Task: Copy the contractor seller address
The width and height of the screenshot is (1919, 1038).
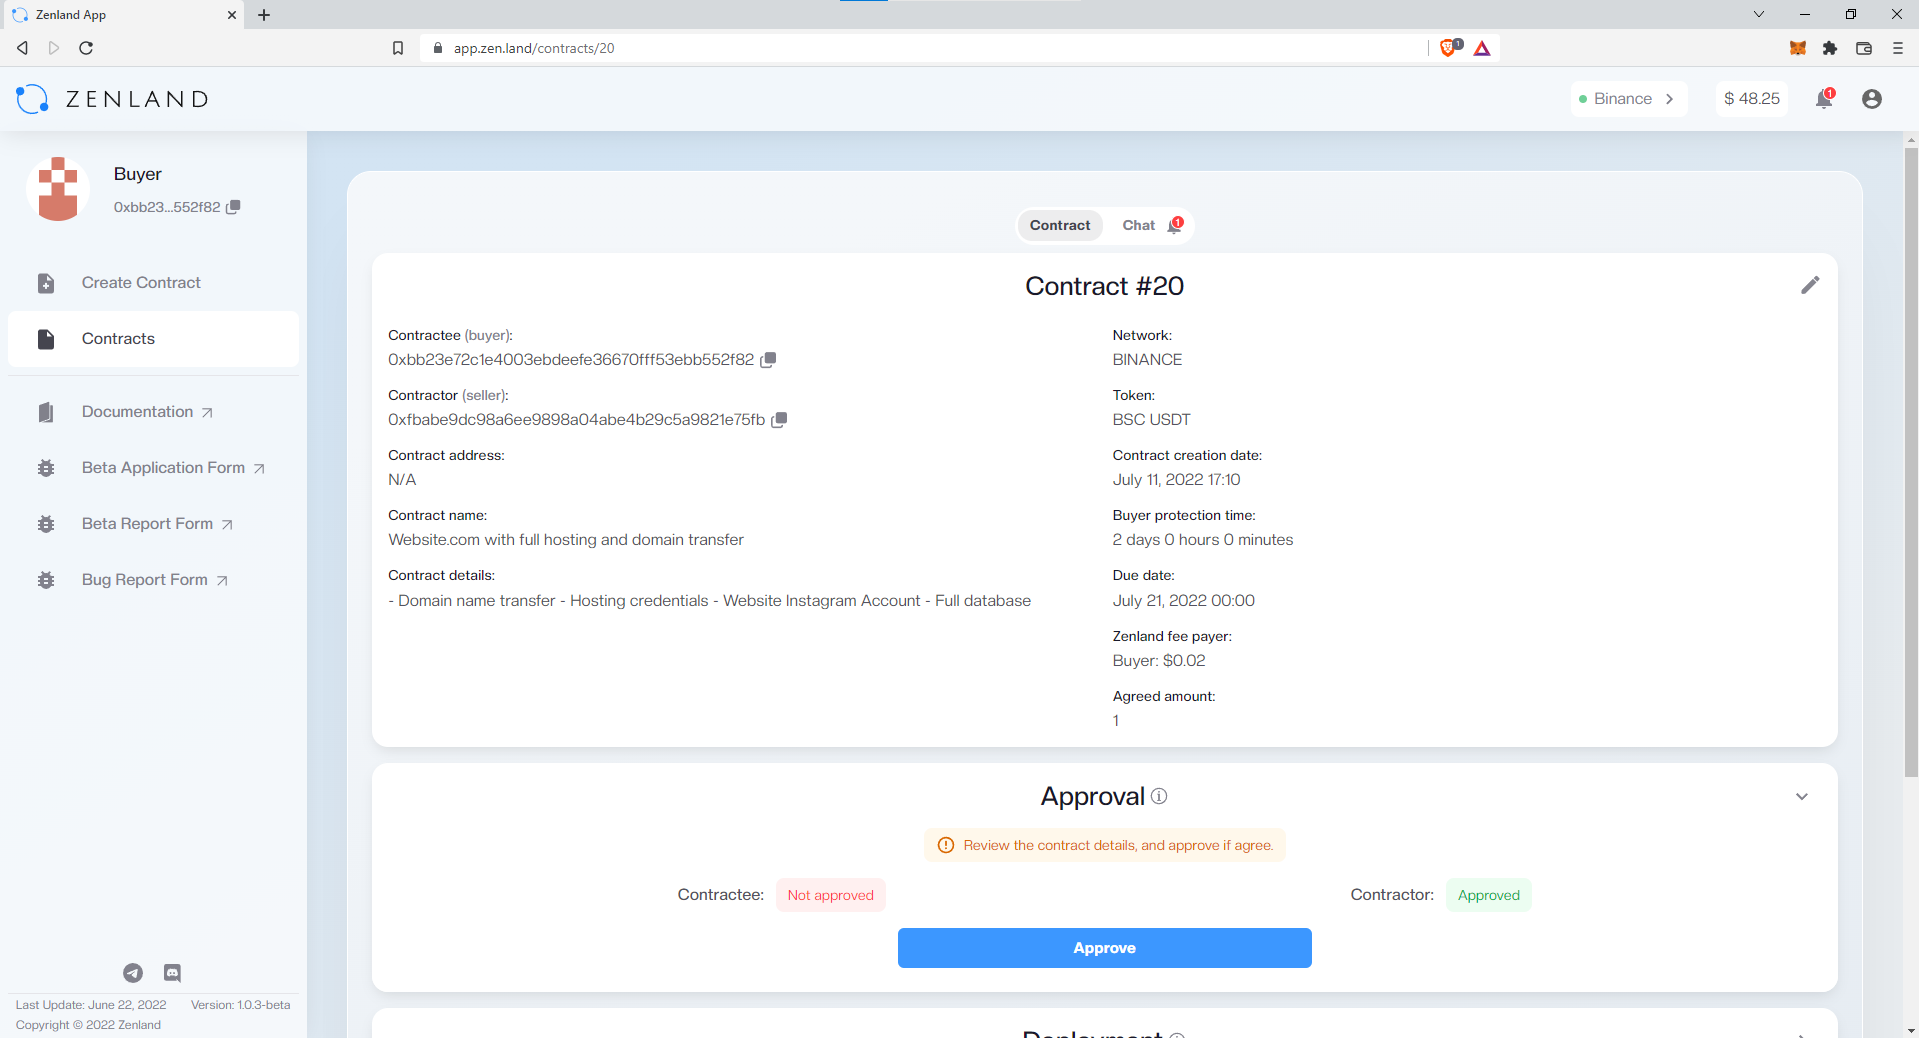Action: click(779, 420)
